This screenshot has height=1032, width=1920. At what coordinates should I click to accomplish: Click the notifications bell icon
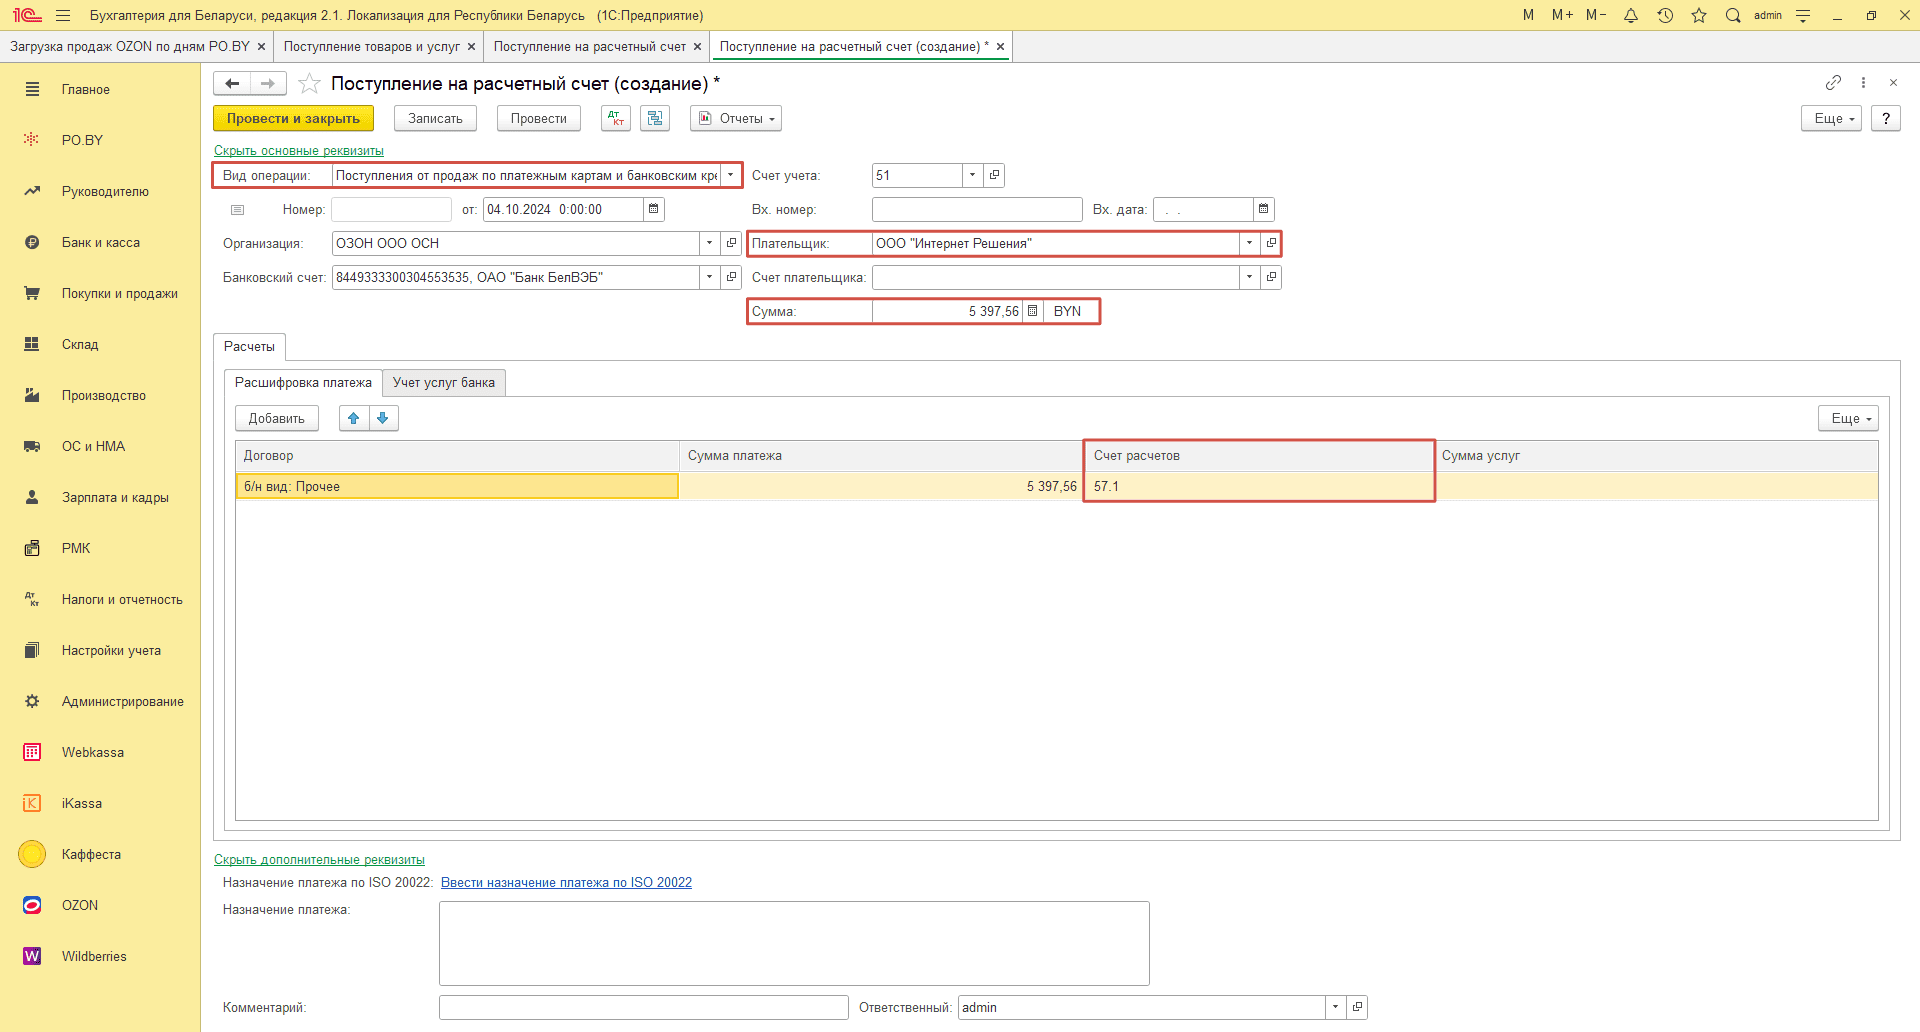(1631, 15)
